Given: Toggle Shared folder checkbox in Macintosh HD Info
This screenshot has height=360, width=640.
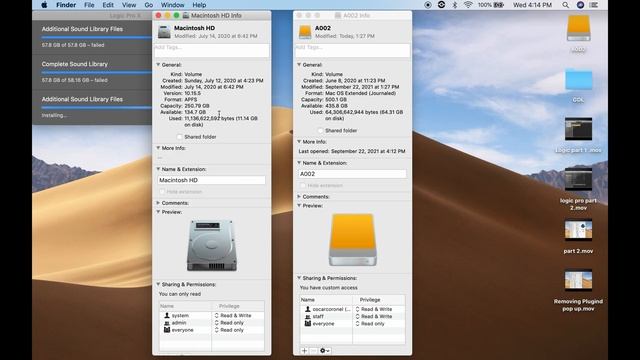Looking at the screenshot, I should 179,137.
